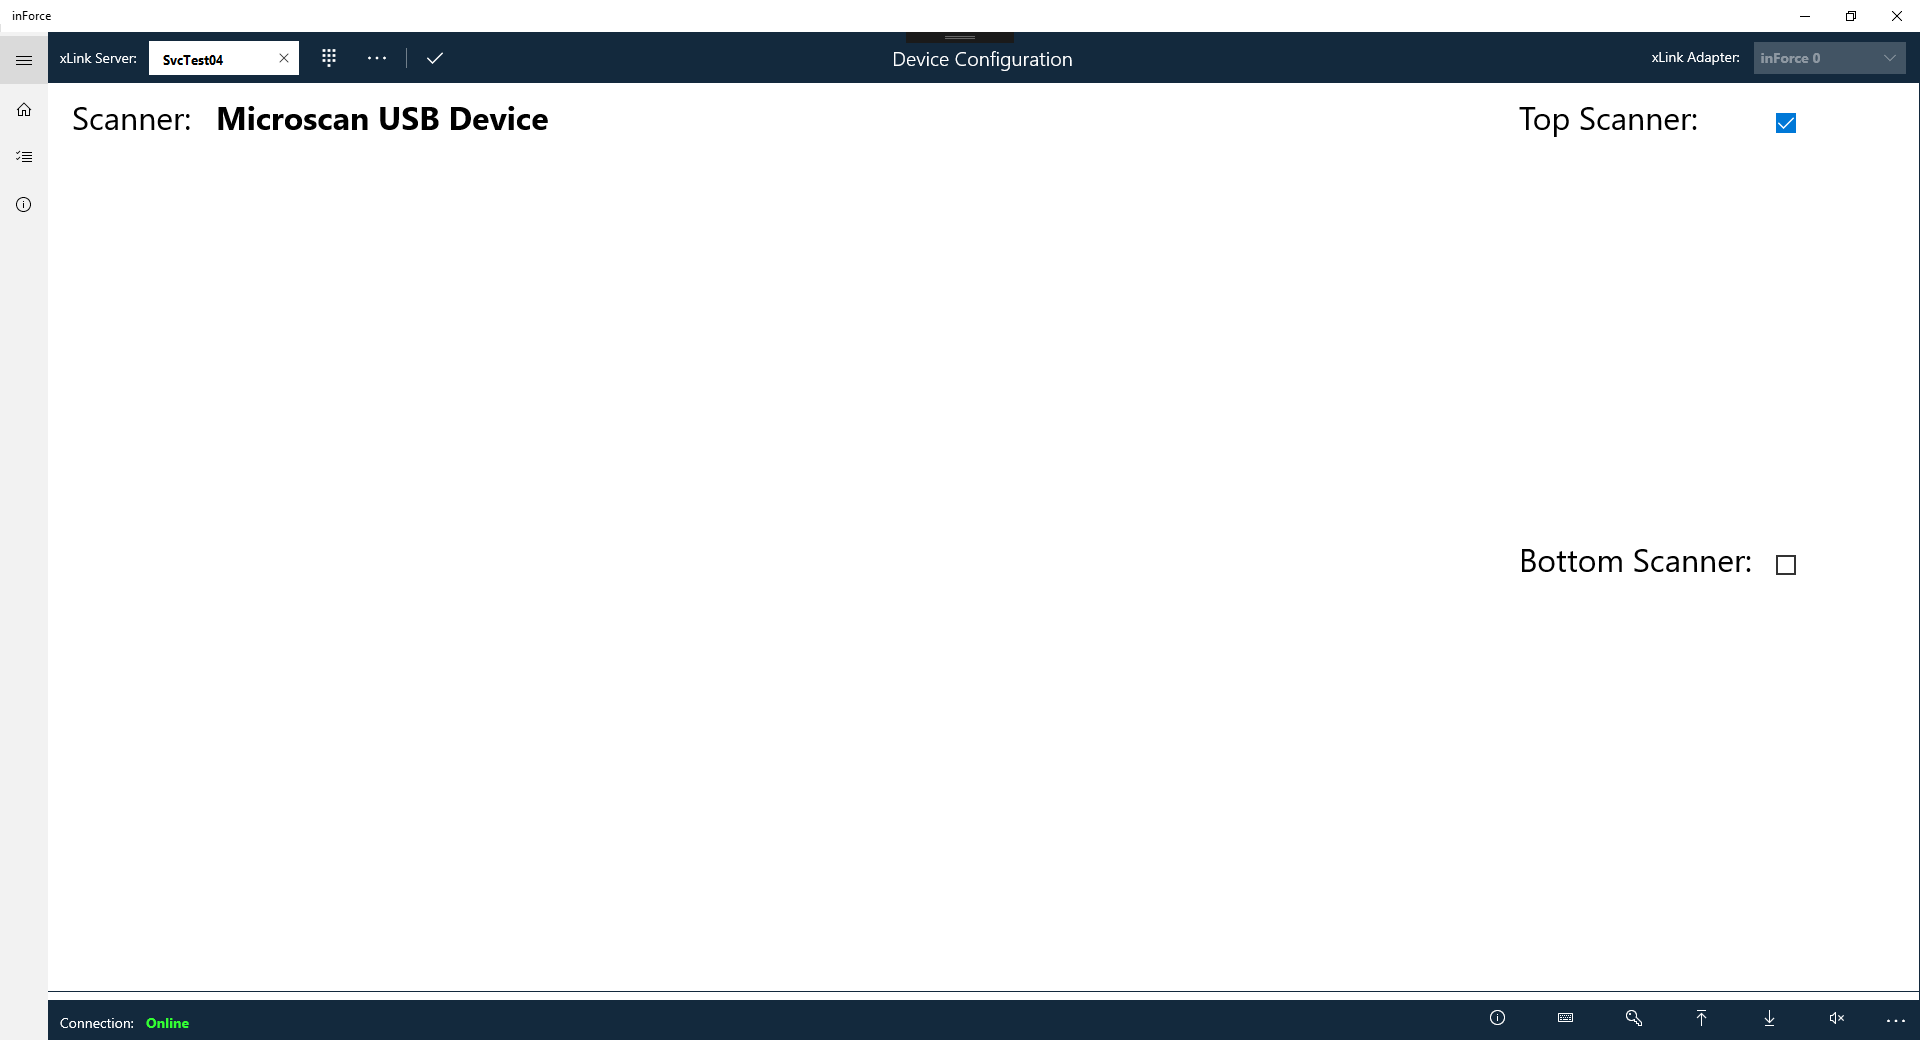The width and height of the screenshot is (1920, 1040).
Task: Open the ellipsis menu in the top toolbar
Action: click(377, 58)
